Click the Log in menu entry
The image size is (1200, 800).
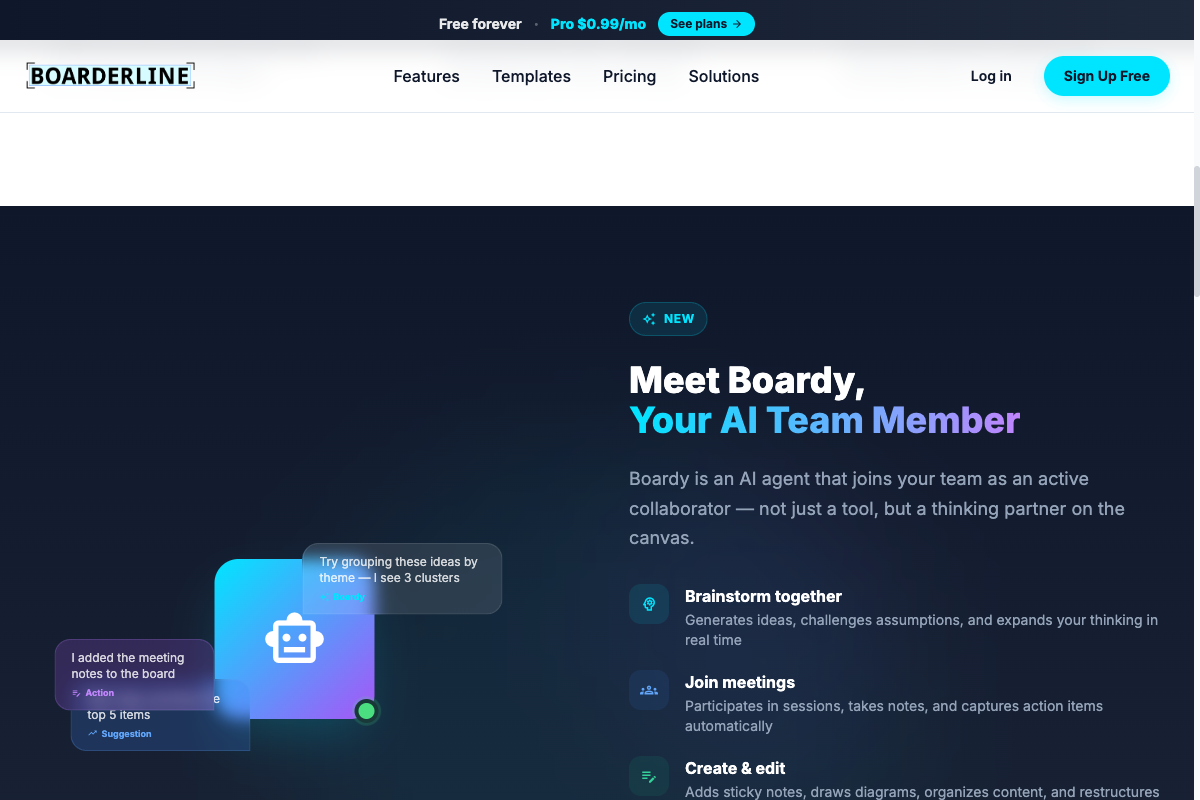pyautogui.click(x=990, y=76)
